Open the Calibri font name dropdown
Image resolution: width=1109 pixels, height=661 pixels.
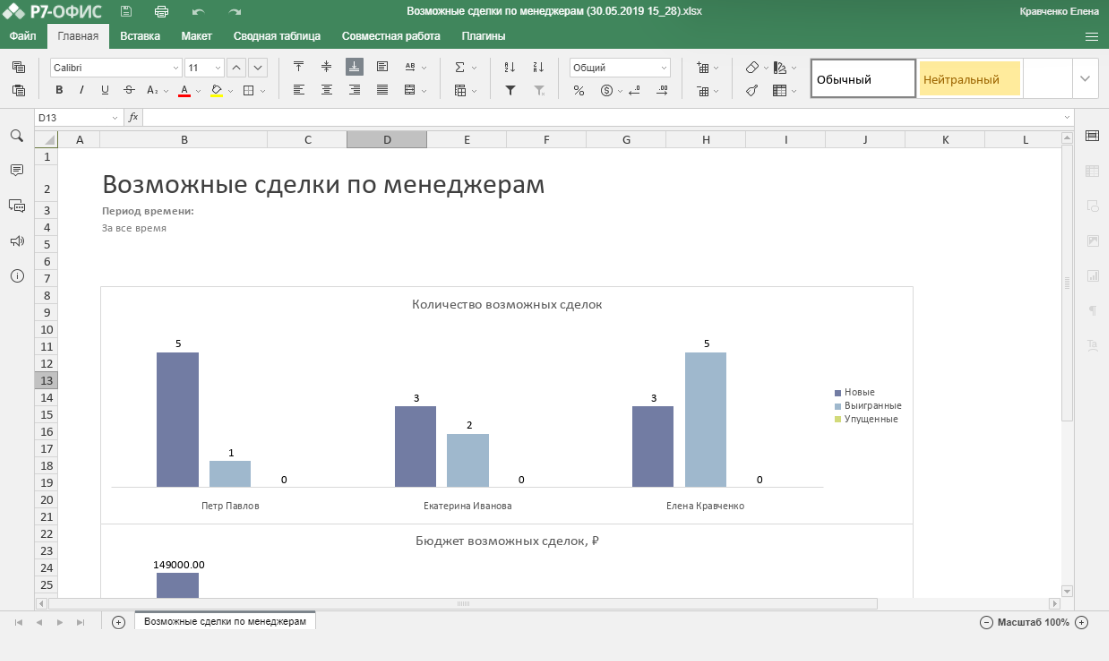[x=174, y=67]
